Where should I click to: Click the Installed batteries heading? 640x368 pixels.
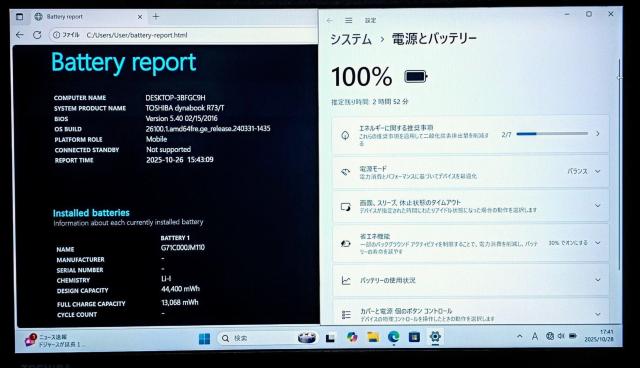[91, 213]
